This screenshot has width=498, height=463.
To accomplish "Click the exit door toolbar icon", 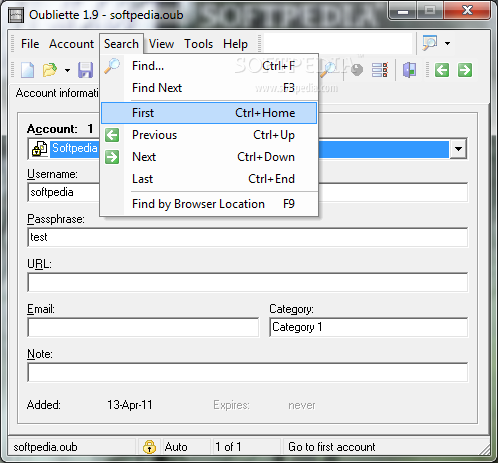I will pyautogui.click(x=409, y=70).
